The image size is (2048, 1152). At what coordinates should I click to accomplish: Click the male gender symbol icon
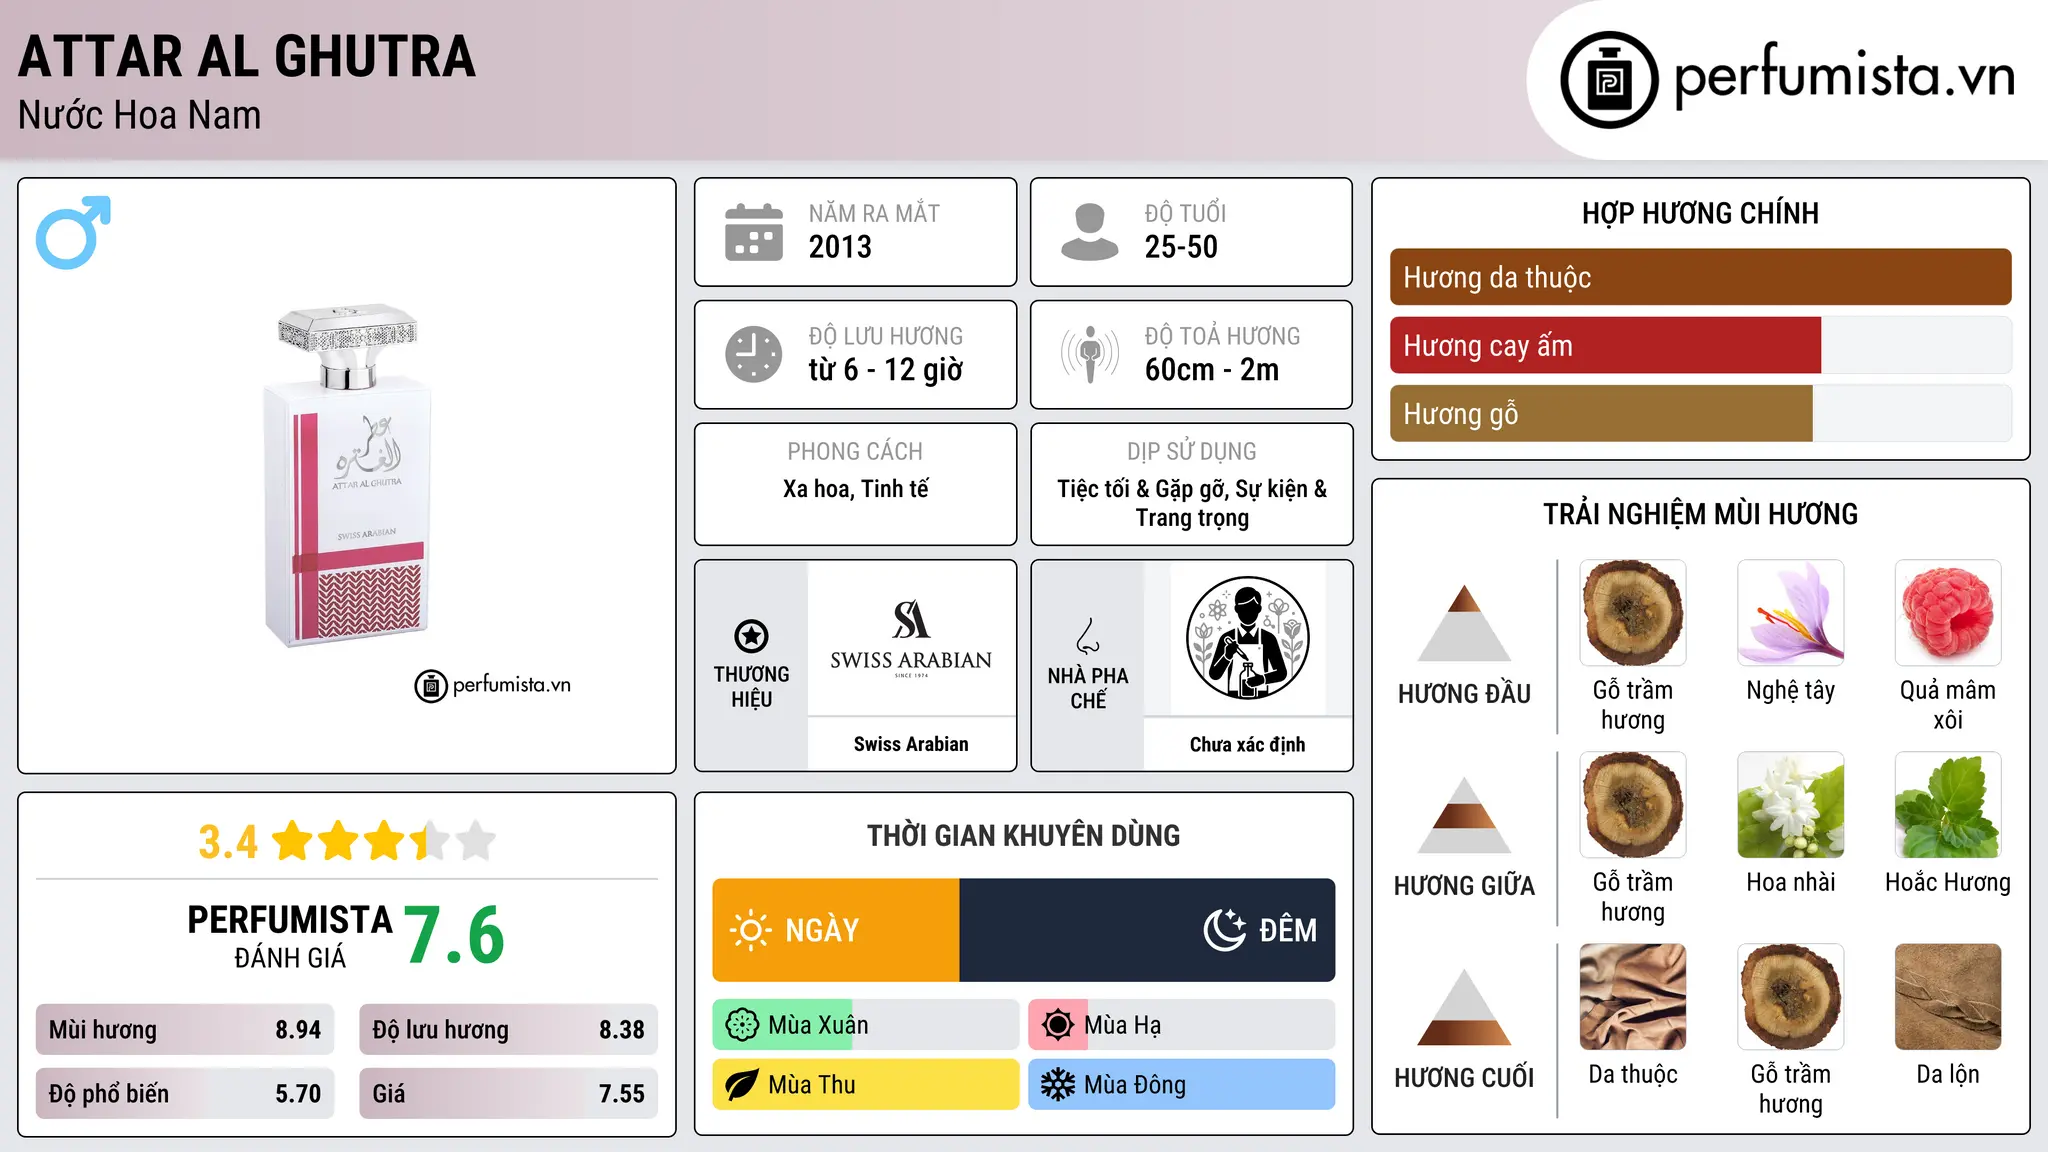point(73,232)
